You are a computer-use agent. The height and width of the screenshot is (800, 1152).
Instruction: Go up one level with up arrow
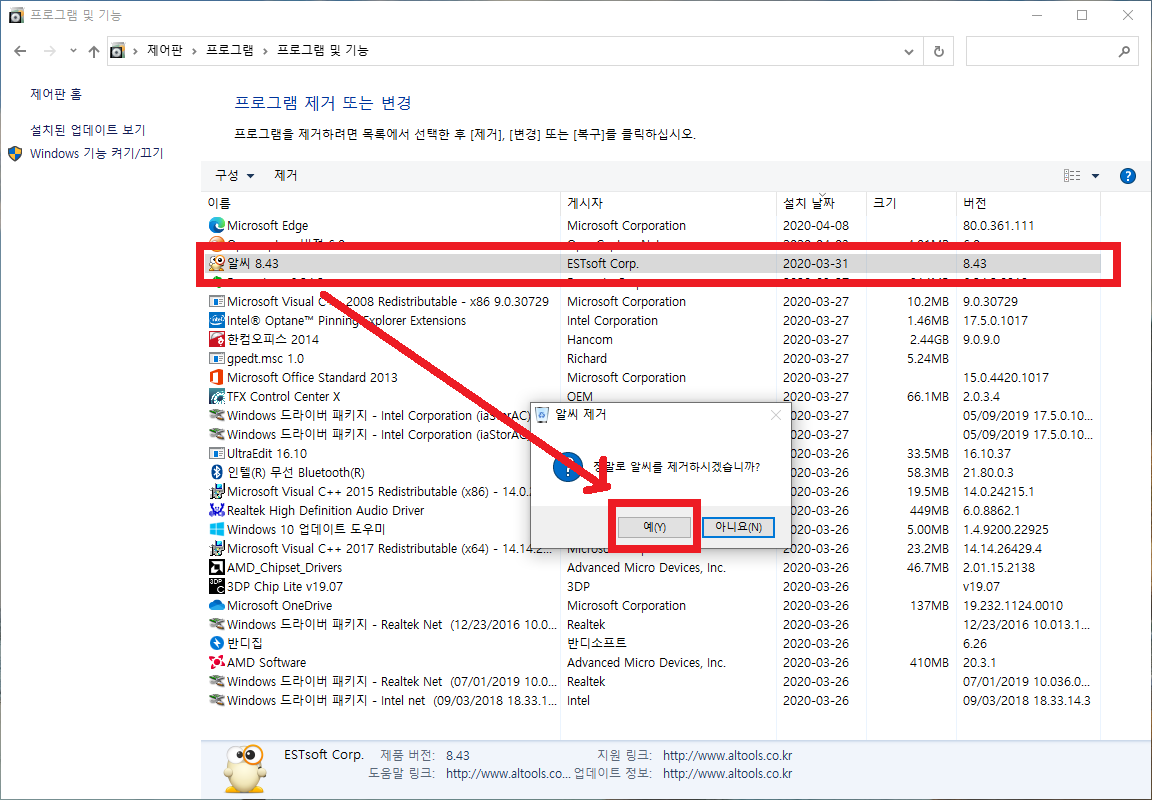[93, 51]
